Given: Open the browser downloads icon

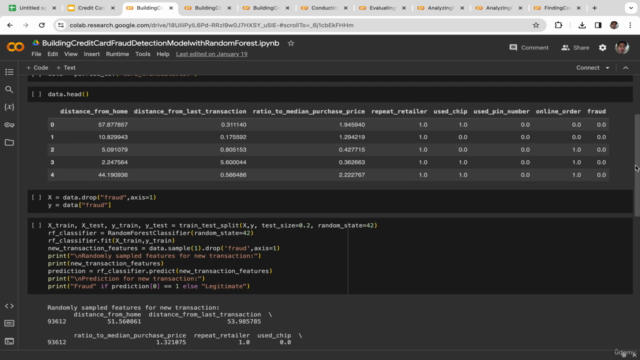Looking at the screenshot, I should pos(582,25).
